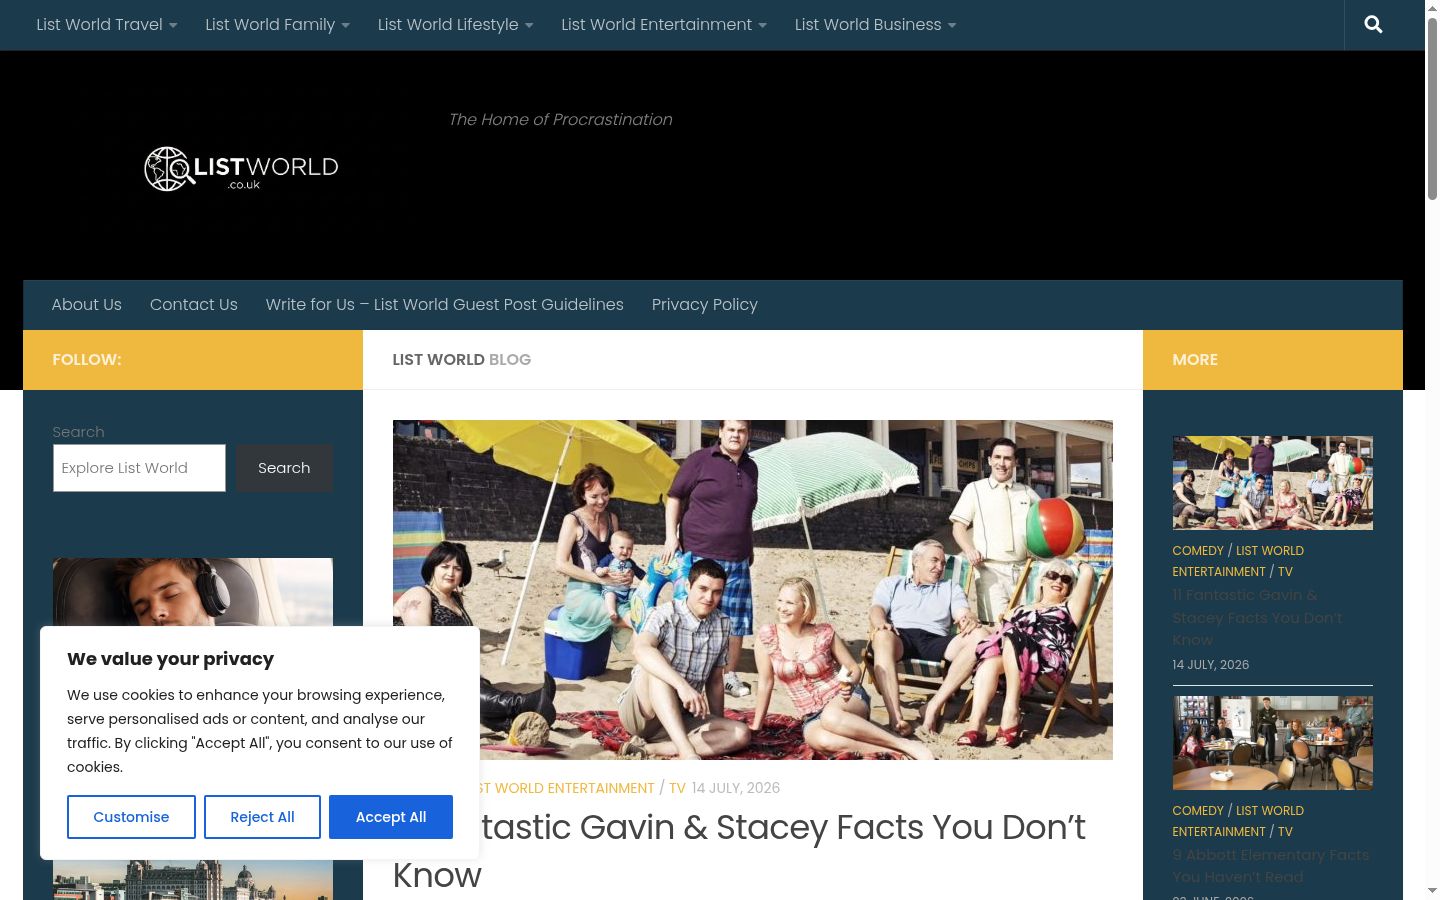
Task: Click the 'The Home of Procrastination' tagline
Action: coord(560,120)
